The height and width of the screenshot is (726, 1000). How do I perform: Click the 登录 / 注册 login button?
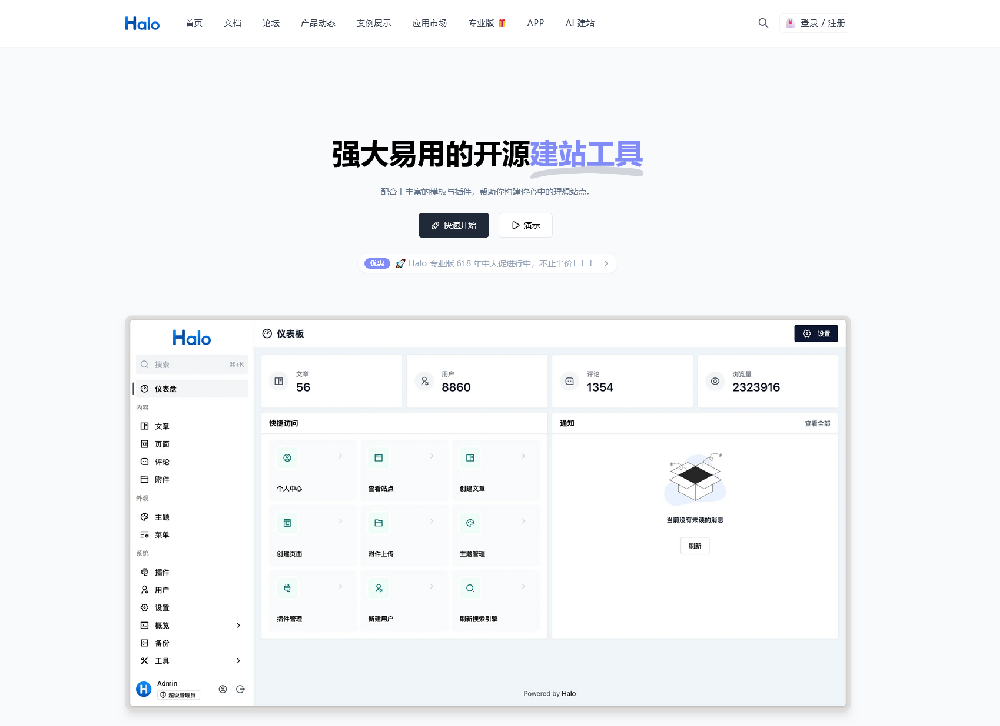point(814,23)
